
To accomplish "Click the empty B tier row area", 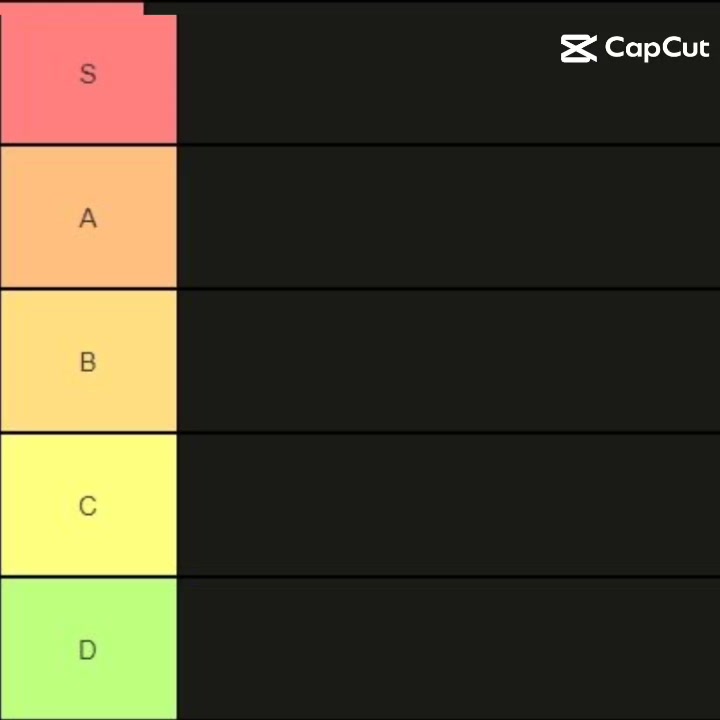I will pyautogui.click(x=449, y=361).
